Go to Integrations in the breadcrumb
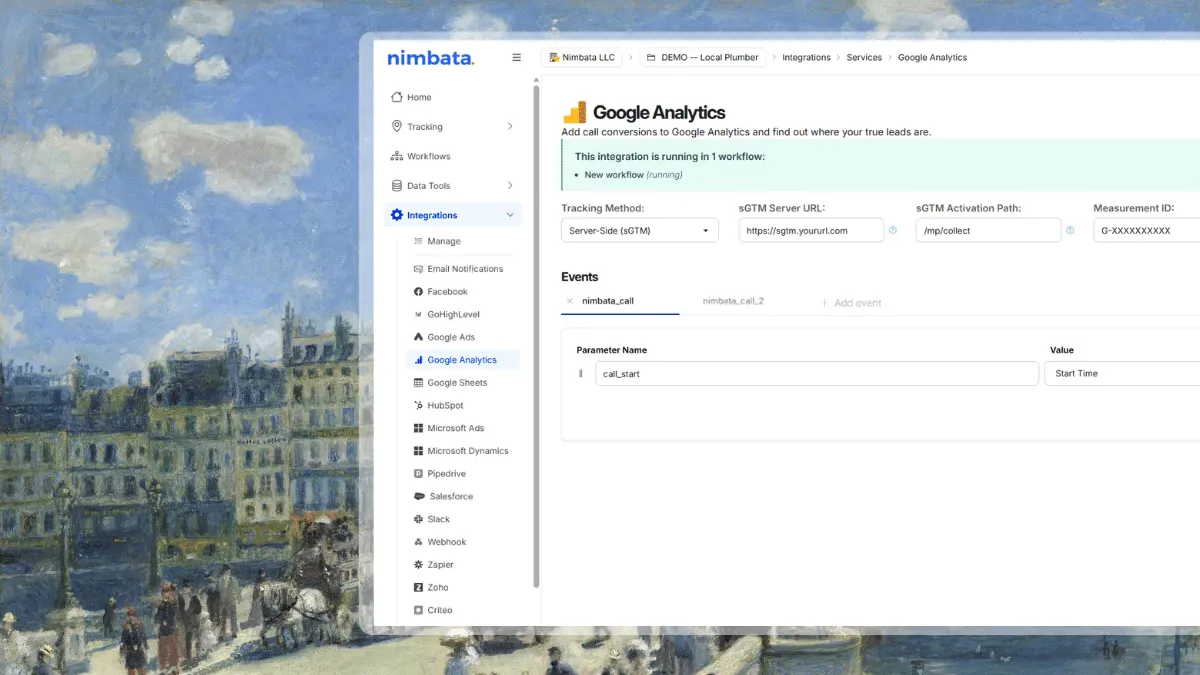Screen dimensions: 1200x675 806,58
